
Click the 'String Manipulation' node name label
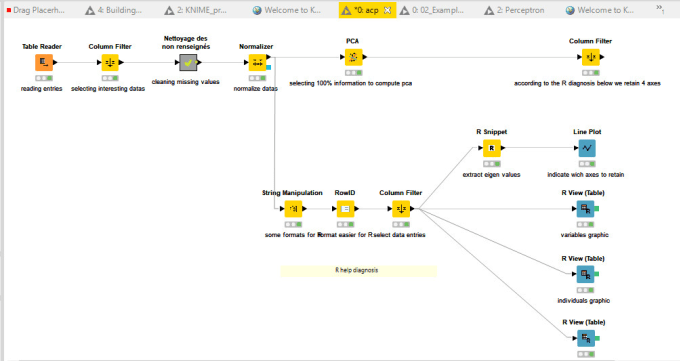tap(292, 193)
